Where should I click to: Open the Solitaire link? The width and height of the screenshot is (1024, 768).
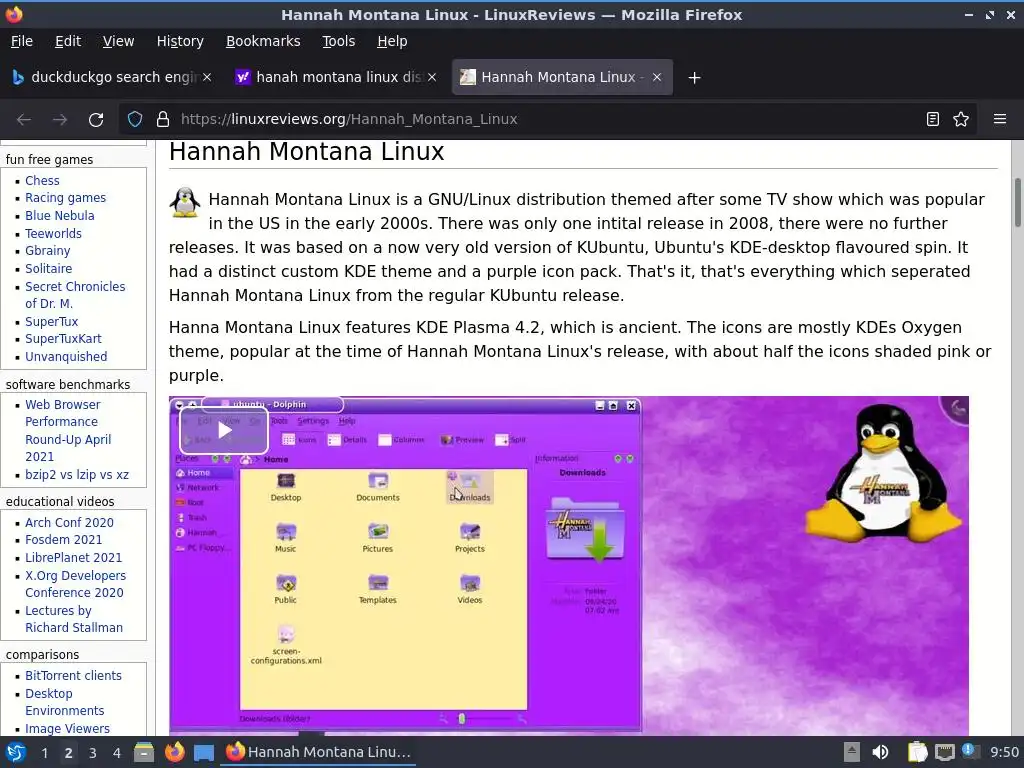pos(48,268)
